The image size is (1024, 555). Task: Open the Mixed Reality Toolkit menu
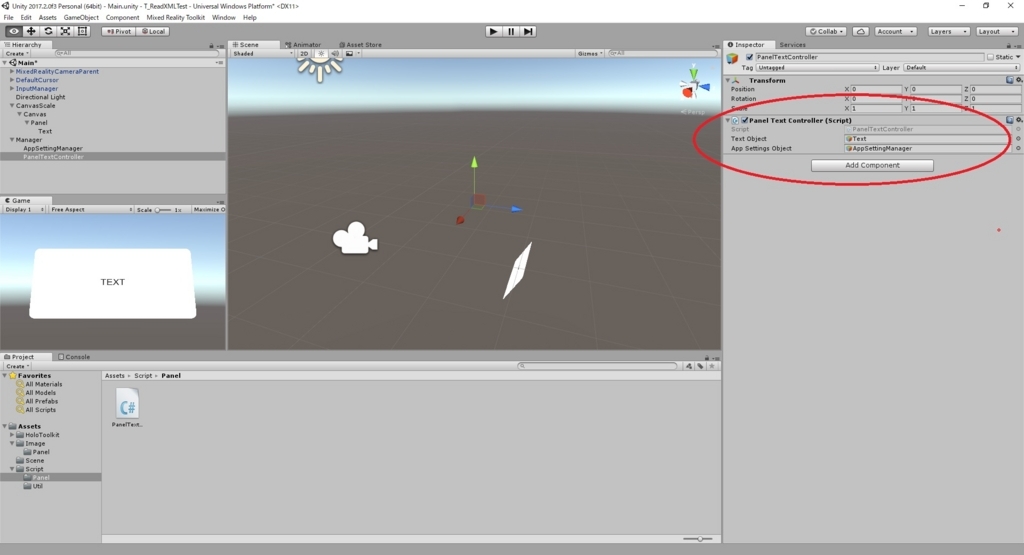click(x=175, y=18)
